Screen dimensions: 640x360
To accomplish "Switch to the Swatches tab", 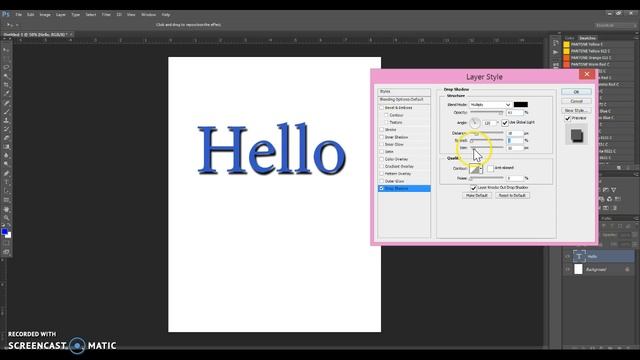I will click(587, 38).
